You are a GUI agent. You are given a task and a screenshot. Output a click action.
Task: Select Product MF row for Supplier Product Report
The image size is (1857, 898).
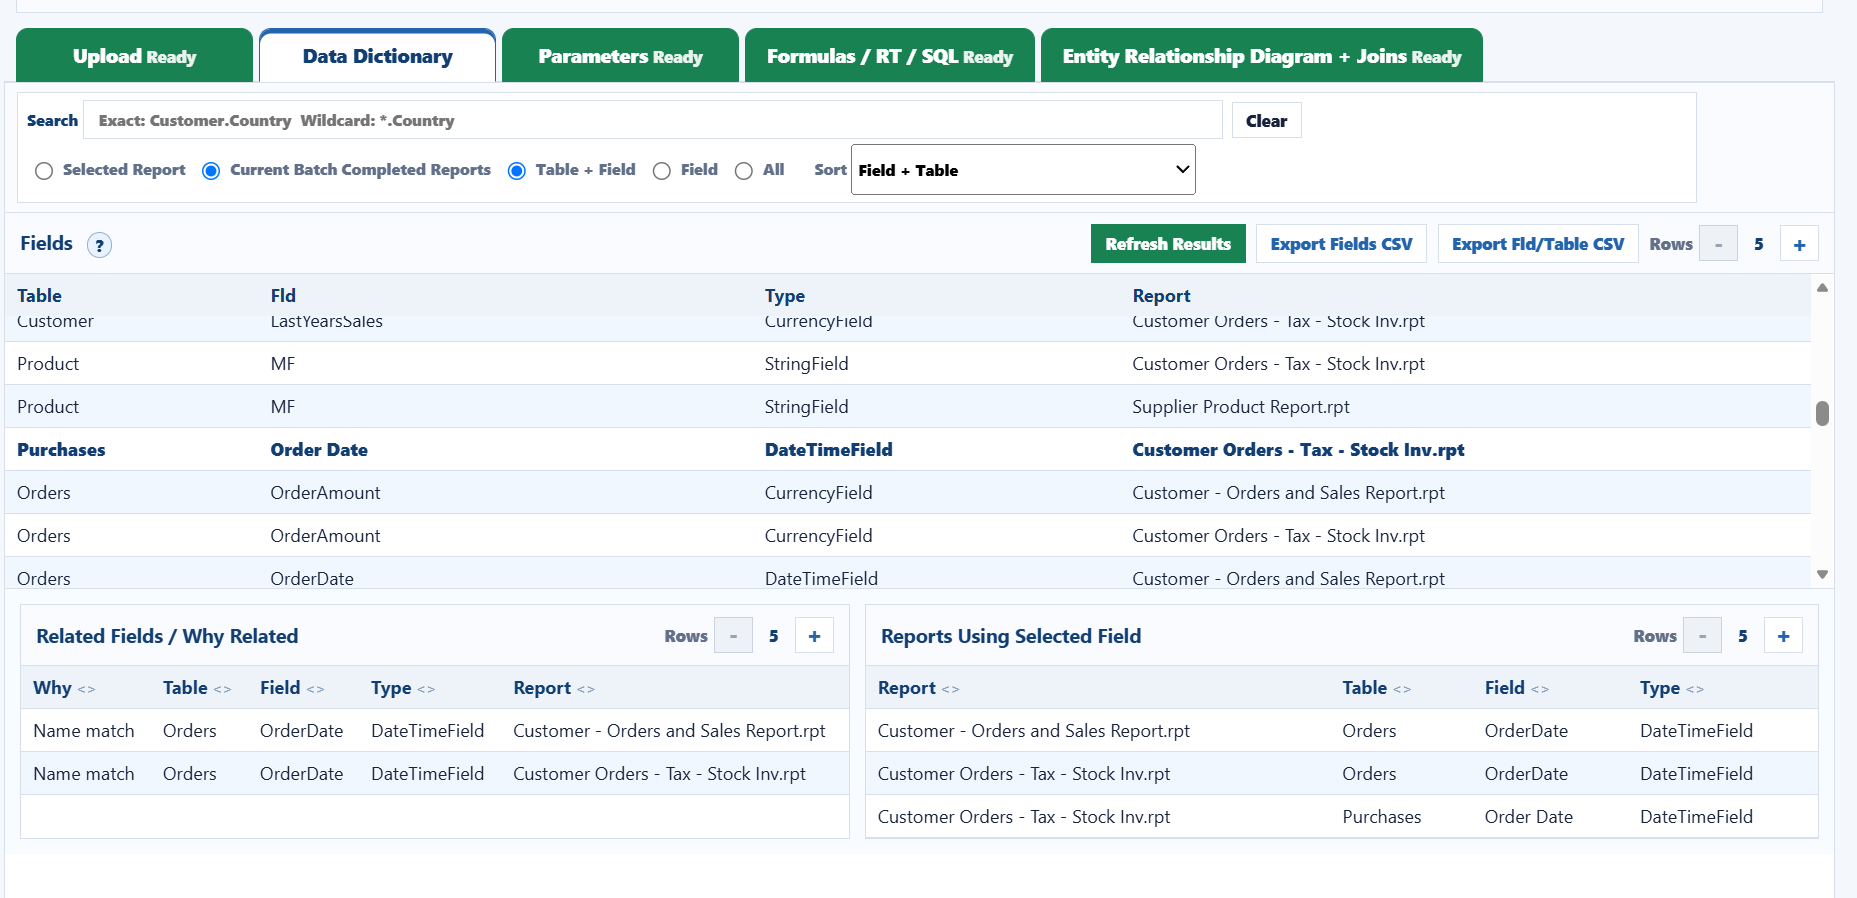pyautogui.click(x=908, y=407)
